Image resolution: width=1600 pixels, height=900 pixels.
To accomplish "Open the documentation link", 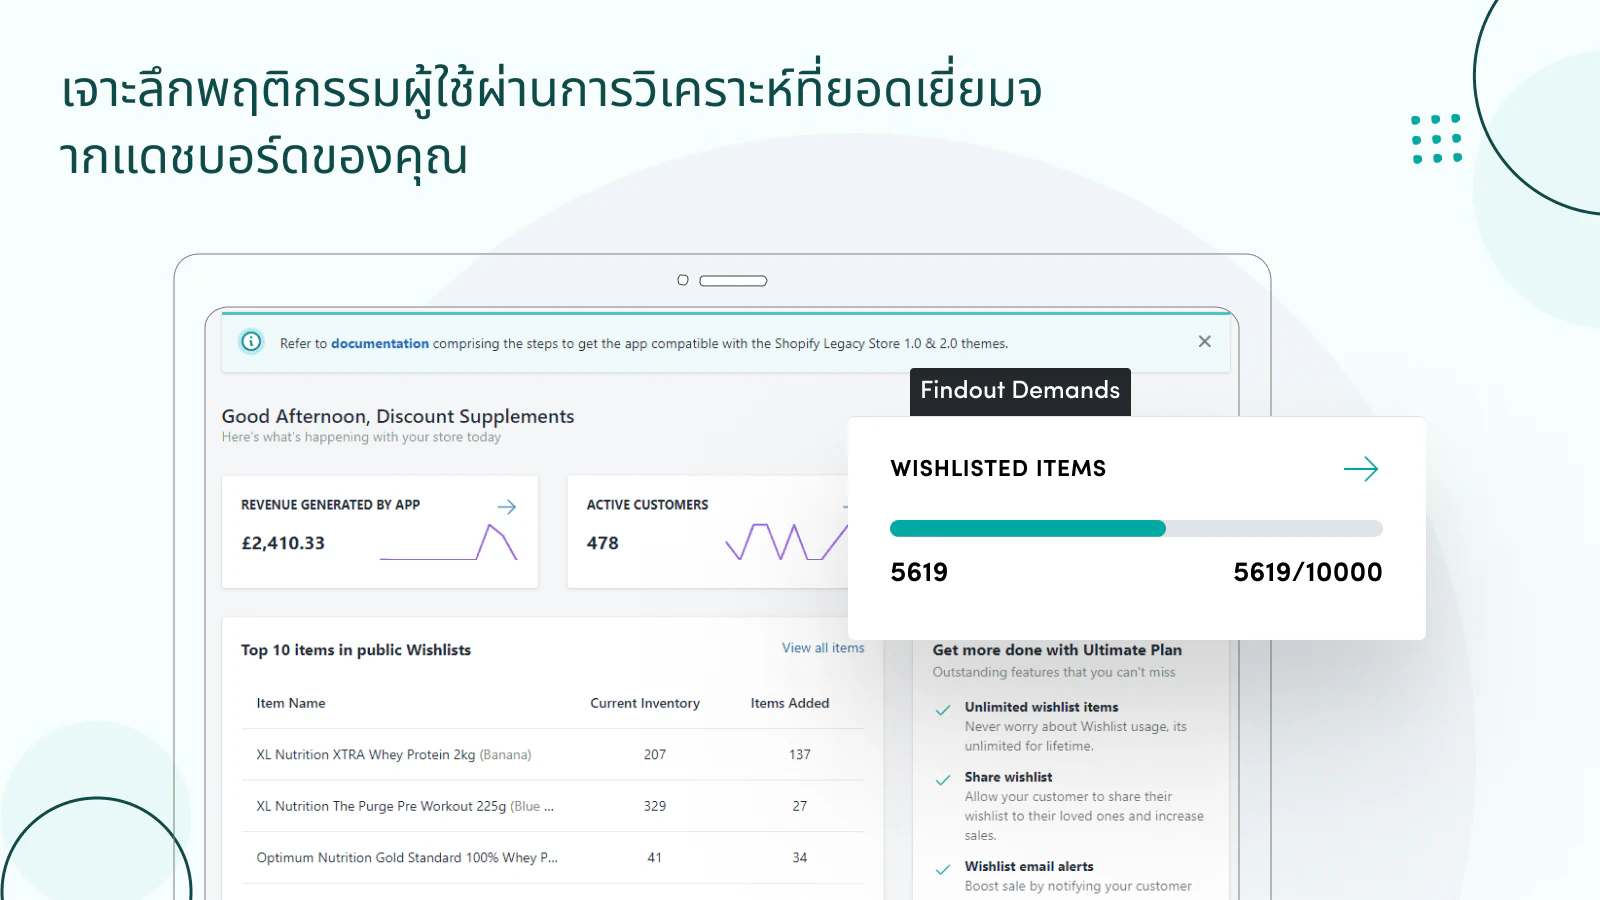I will click(380, 343).
